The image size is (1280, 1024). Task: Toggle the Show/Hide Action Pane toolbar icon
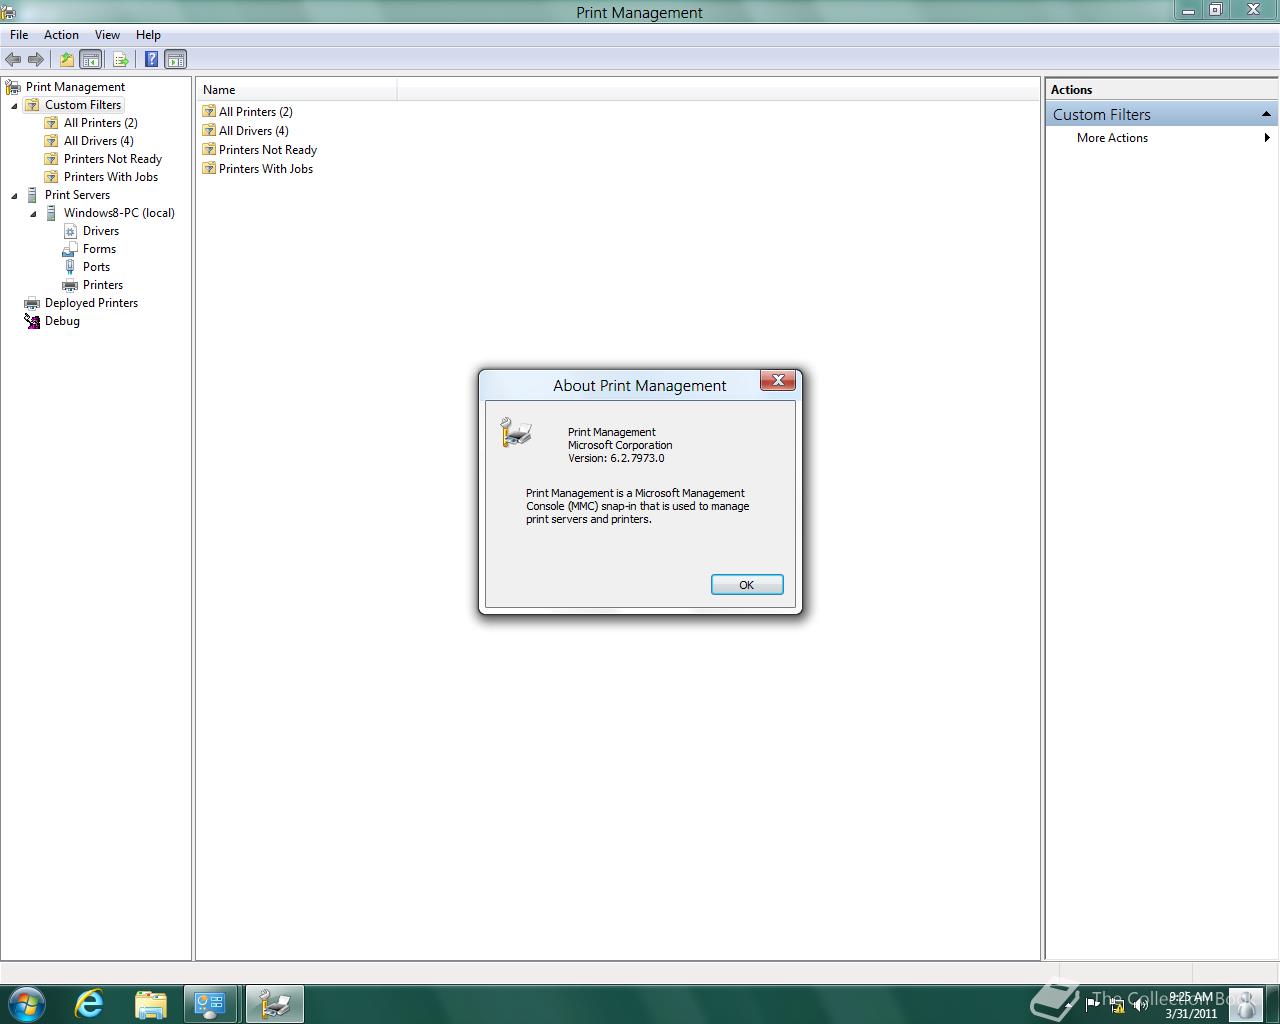(176, 60)
